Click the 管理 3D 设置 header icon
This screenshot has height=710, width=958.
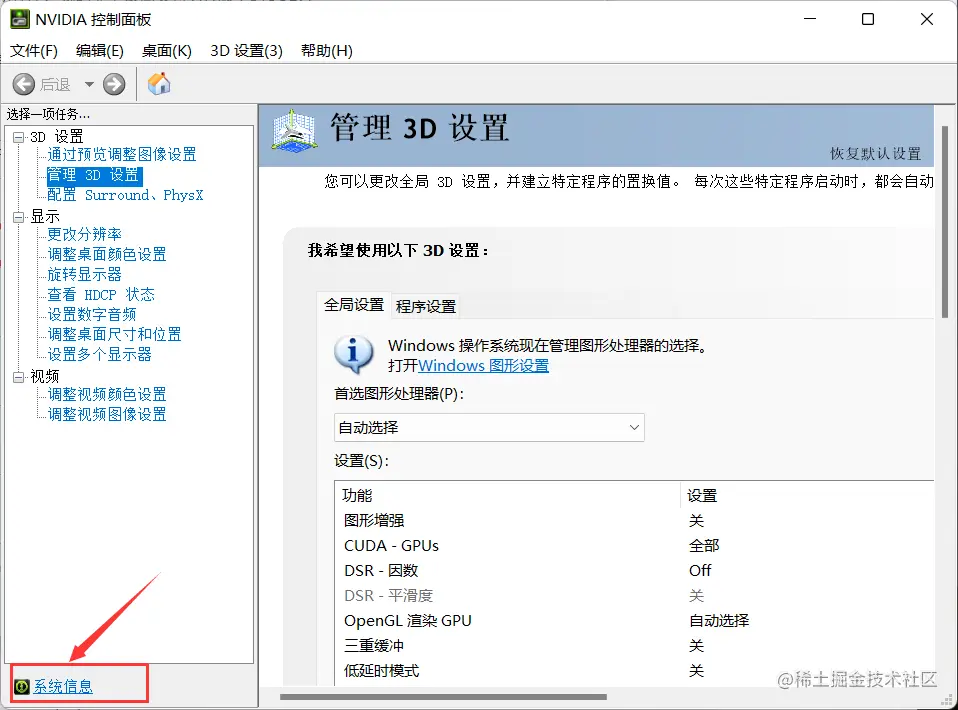294,130
